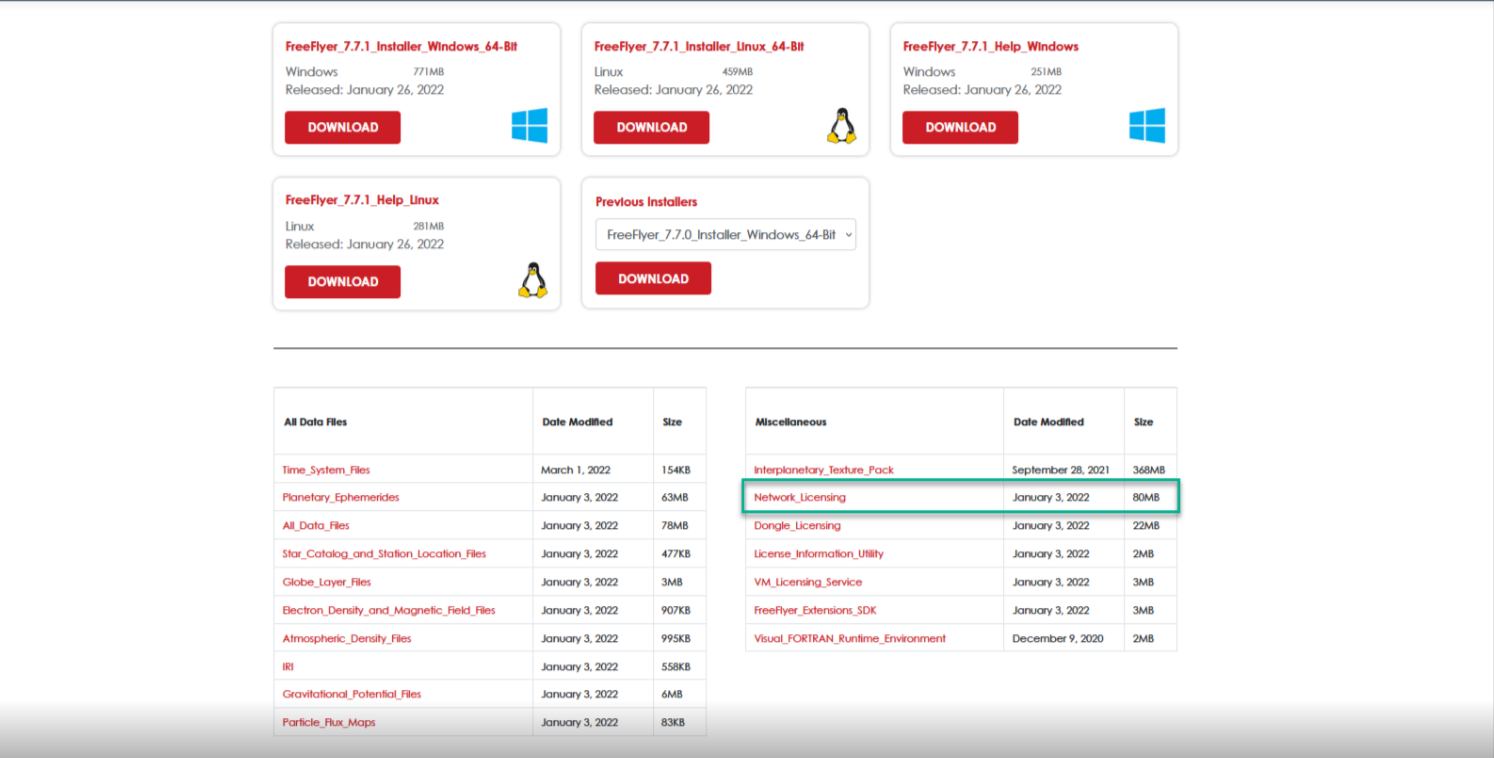Click the 368MB size cell
Image resolution: width=1494 pixels, height=758 pixels.
coord(1149,470)
